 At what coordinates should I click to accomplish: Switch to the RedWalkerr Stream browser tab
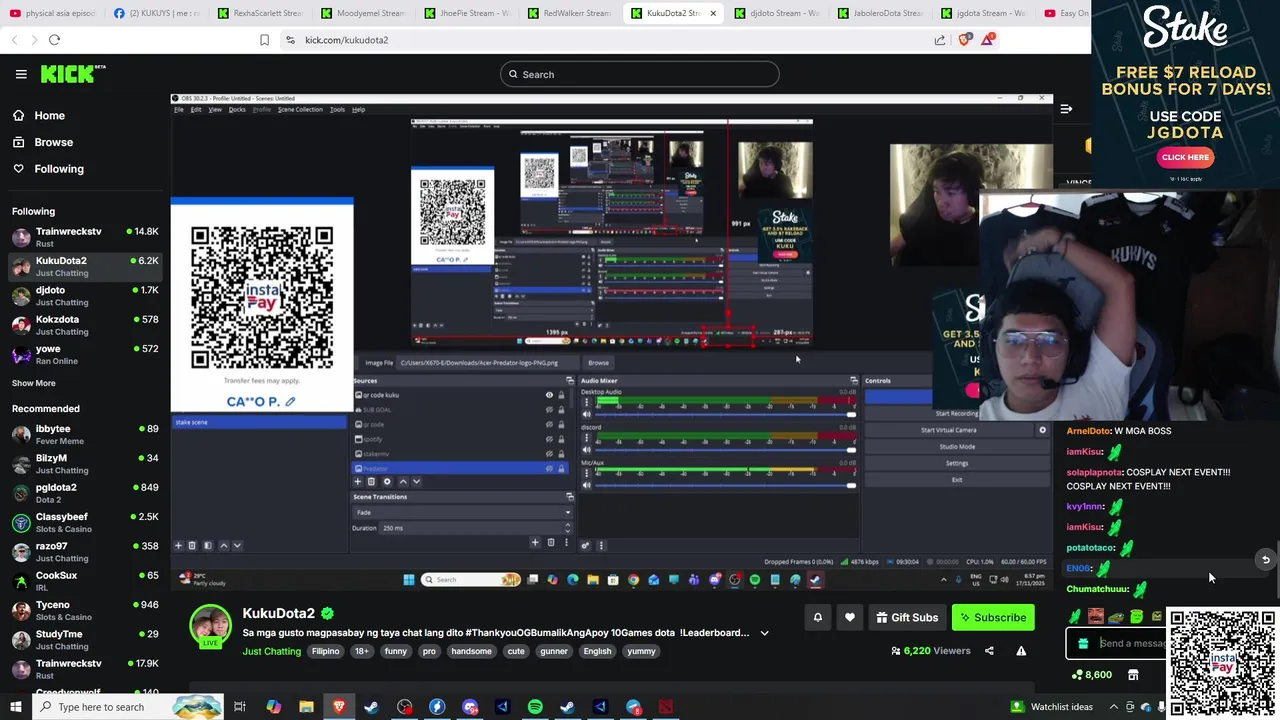567,13
